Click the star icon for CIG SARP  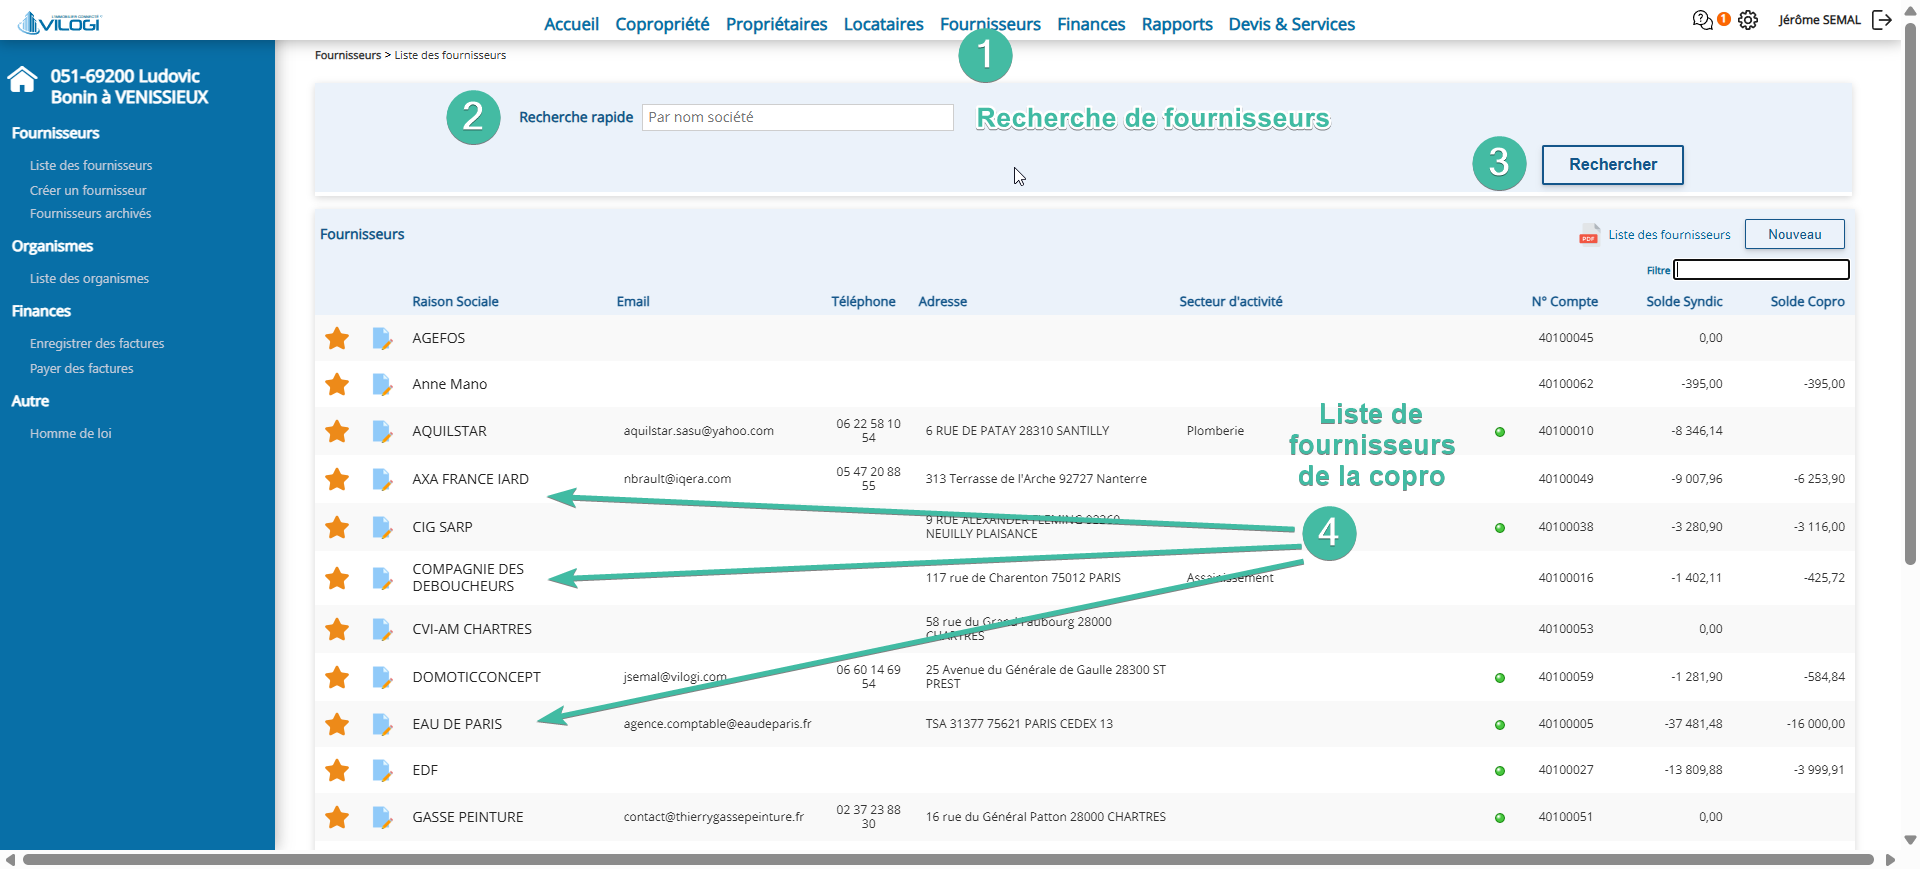pos(337,527)
